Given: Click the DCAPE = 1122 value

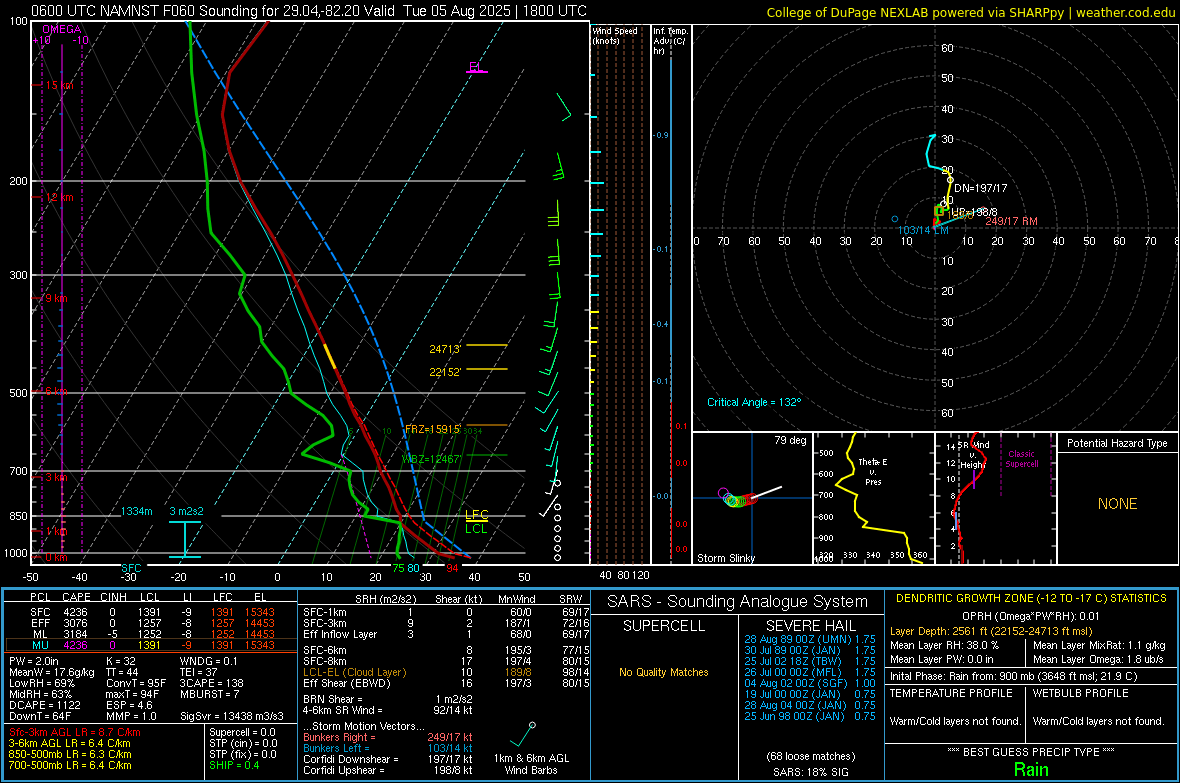Looking at the screenshot, I should [44, 705].
